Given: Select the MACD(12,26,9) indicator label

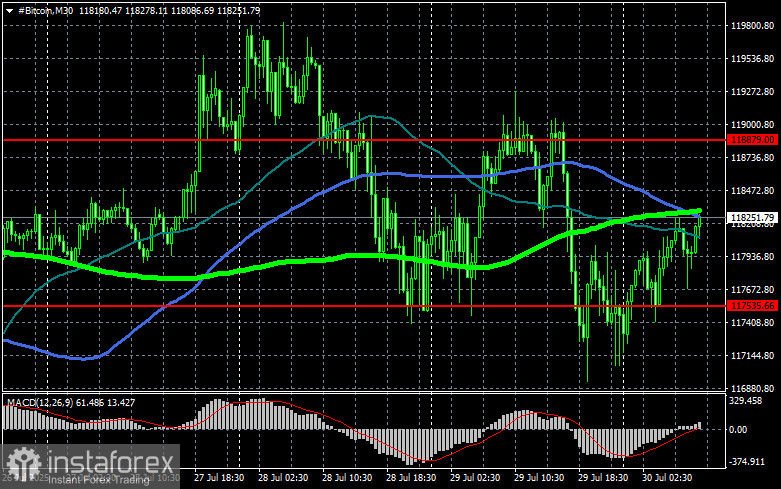Looking at the screenshot, I should point(40,402).
